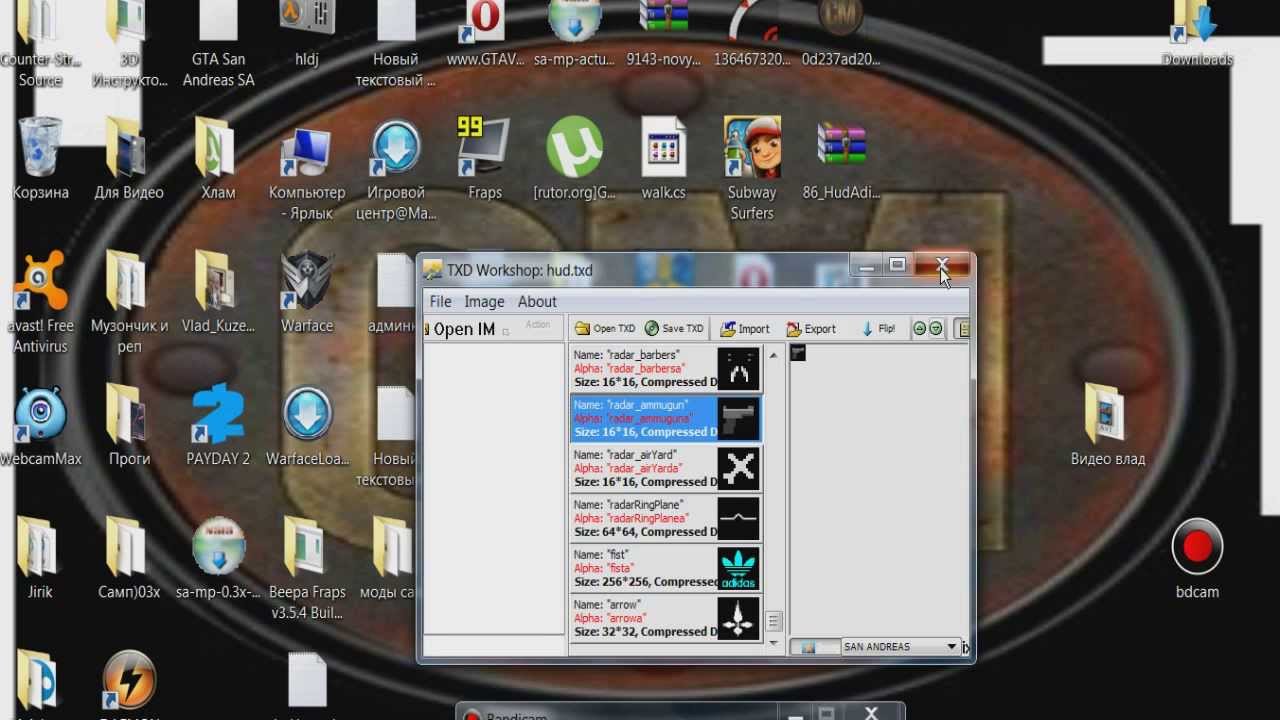Click the Open TXD toolbar button

pos(605,328)
